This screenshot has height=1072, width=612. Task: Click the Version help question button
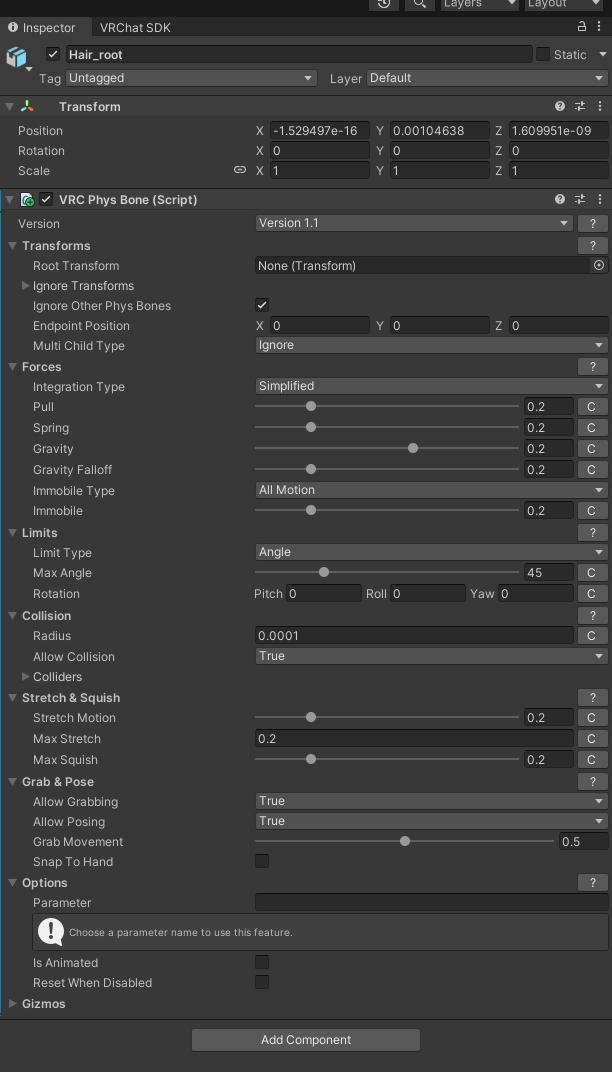592,224
